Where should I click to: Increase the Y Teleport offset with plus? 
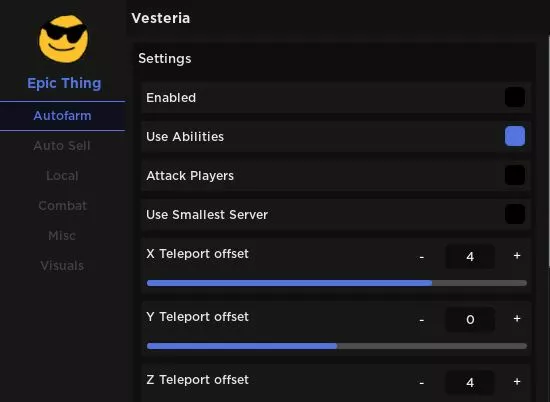click(517, 319)
